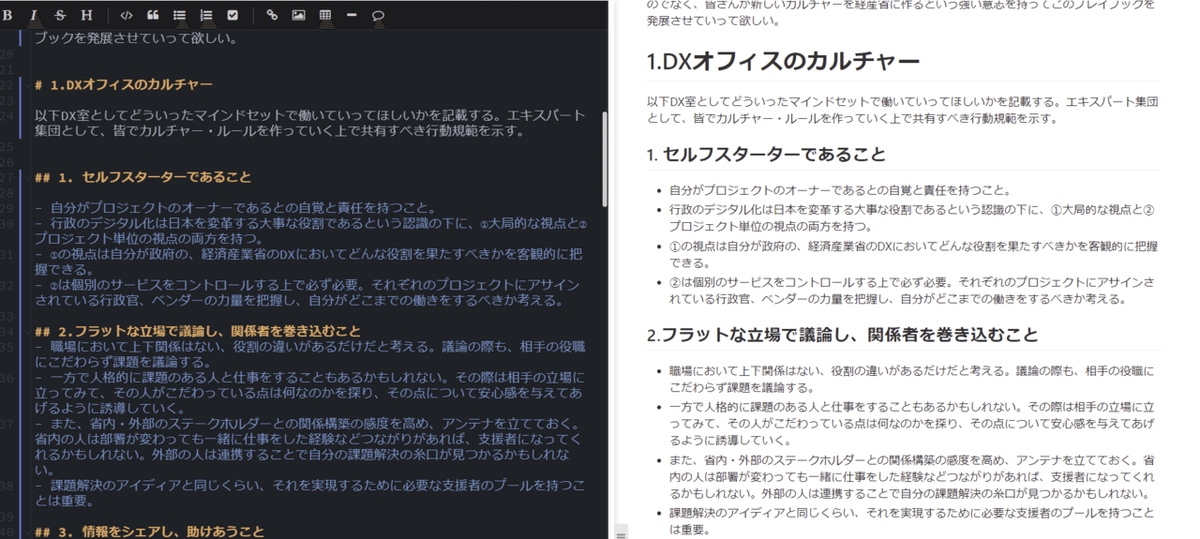Click preview bullet starting '行政のデジタル化は日本を変革する'
The height and width of the screenshot is (539, 1200).
tap(912, 217)
